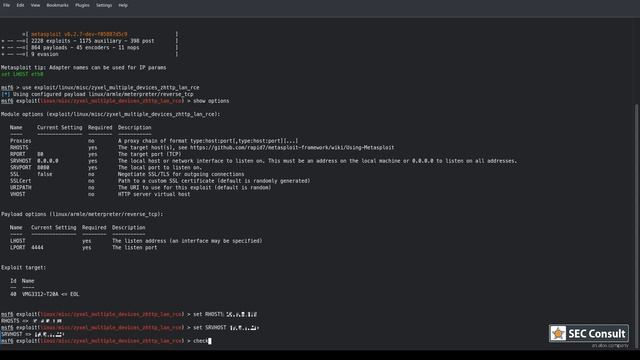The width and height of the screenshot is (640, 360).
Task: Click the metasploit version banner text
Action: [79, 34]
